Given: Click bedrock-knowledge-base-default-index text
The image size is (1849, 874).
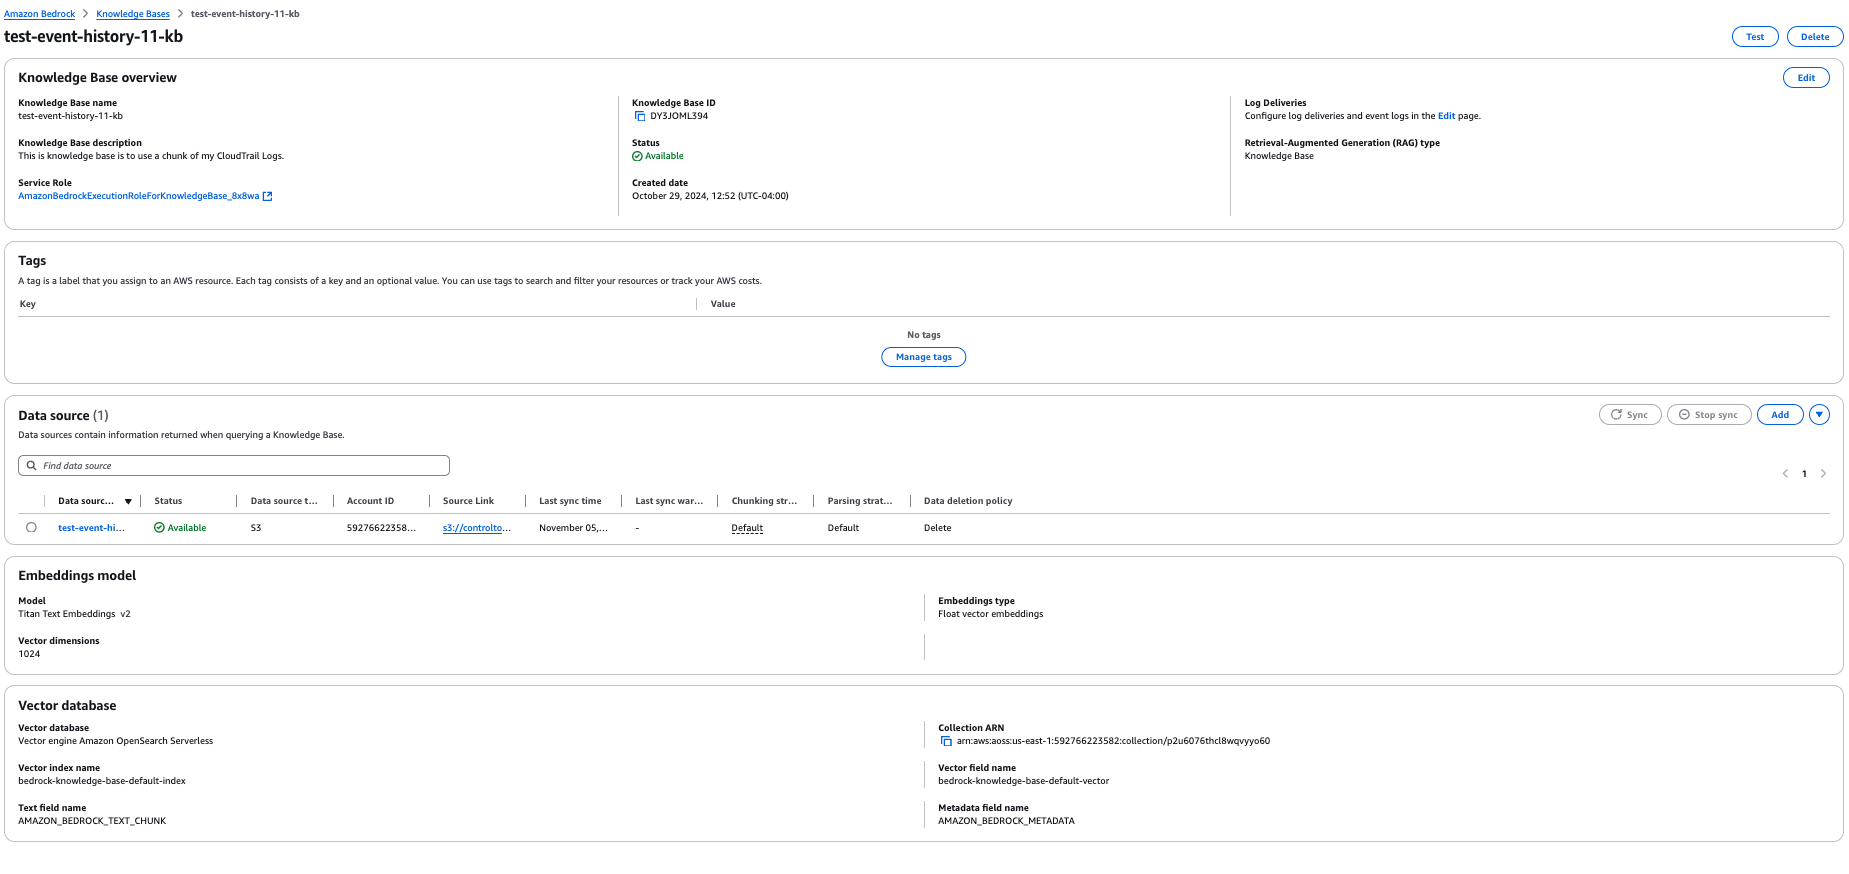Looking at the screenshot, I should point(102,781).
